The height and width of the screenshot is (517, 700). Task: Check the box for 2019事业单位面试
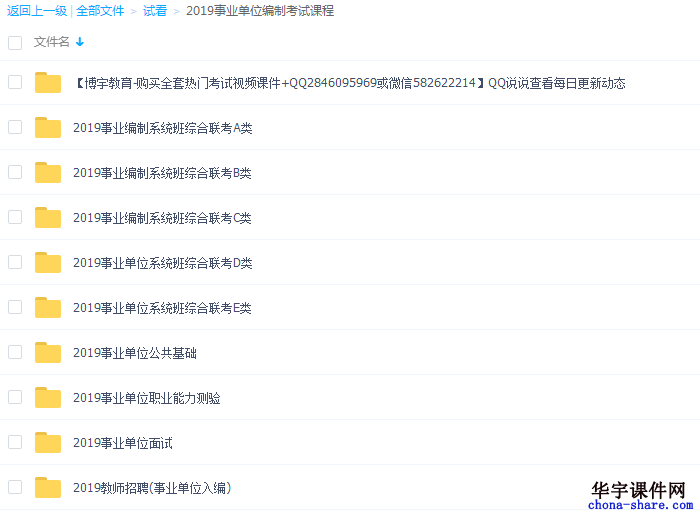[15, 442]
